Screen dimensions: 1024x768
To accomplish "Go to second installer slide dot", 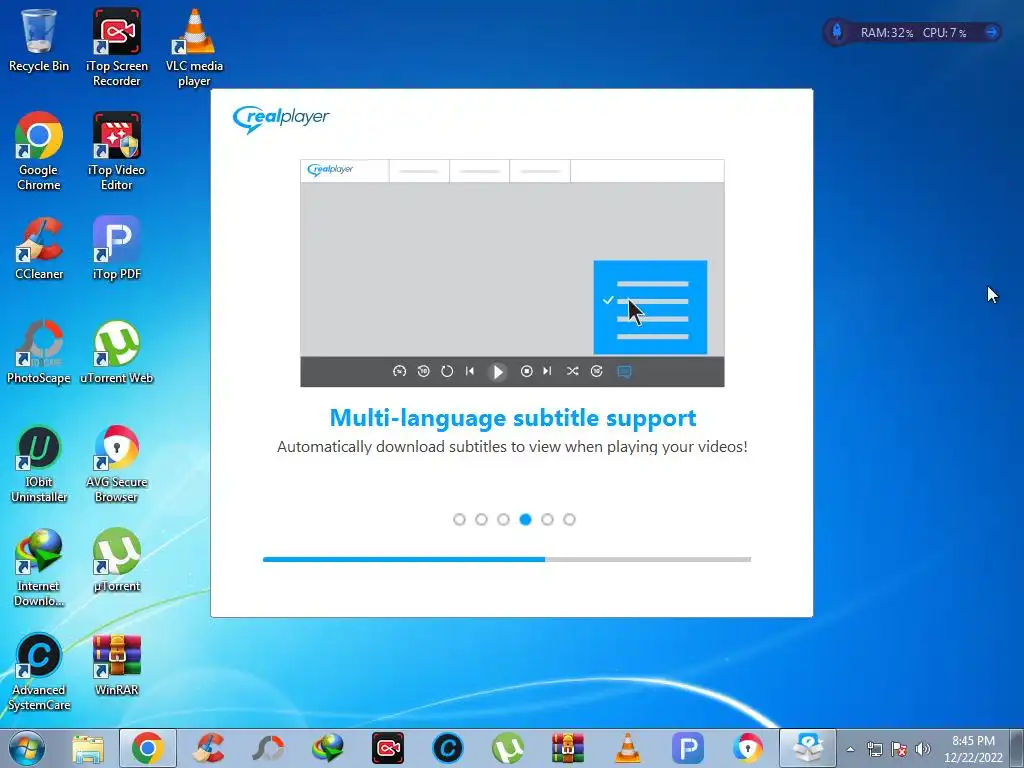I will pos(481,519).
